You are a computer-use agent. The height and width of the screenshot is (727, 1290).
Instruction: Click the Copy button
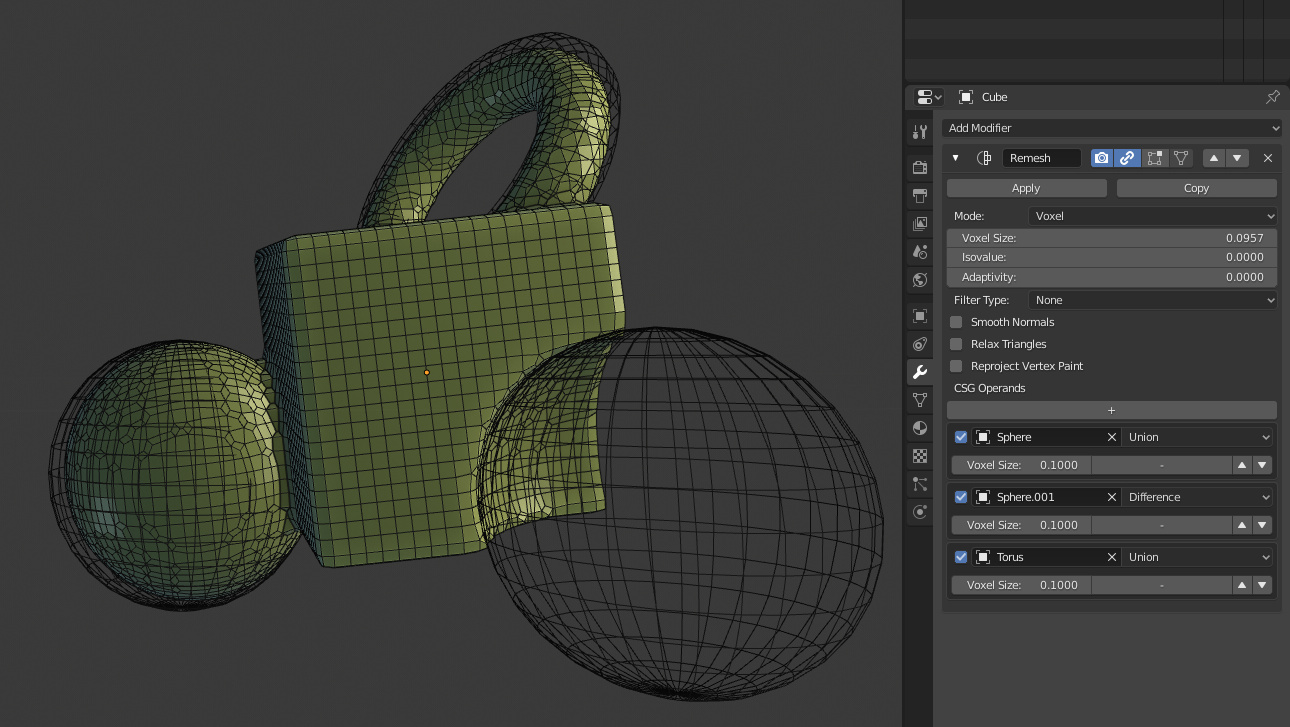[1197, 188]
